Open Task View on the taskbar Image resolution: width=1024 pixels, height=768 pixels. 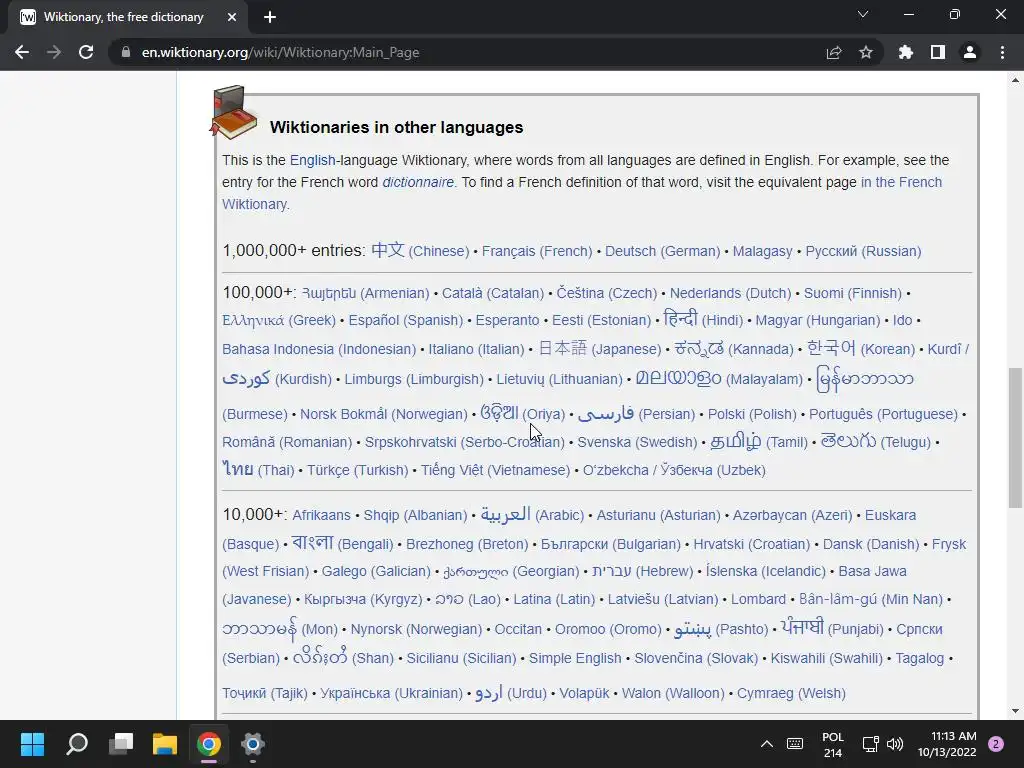(x=121, y=744)
